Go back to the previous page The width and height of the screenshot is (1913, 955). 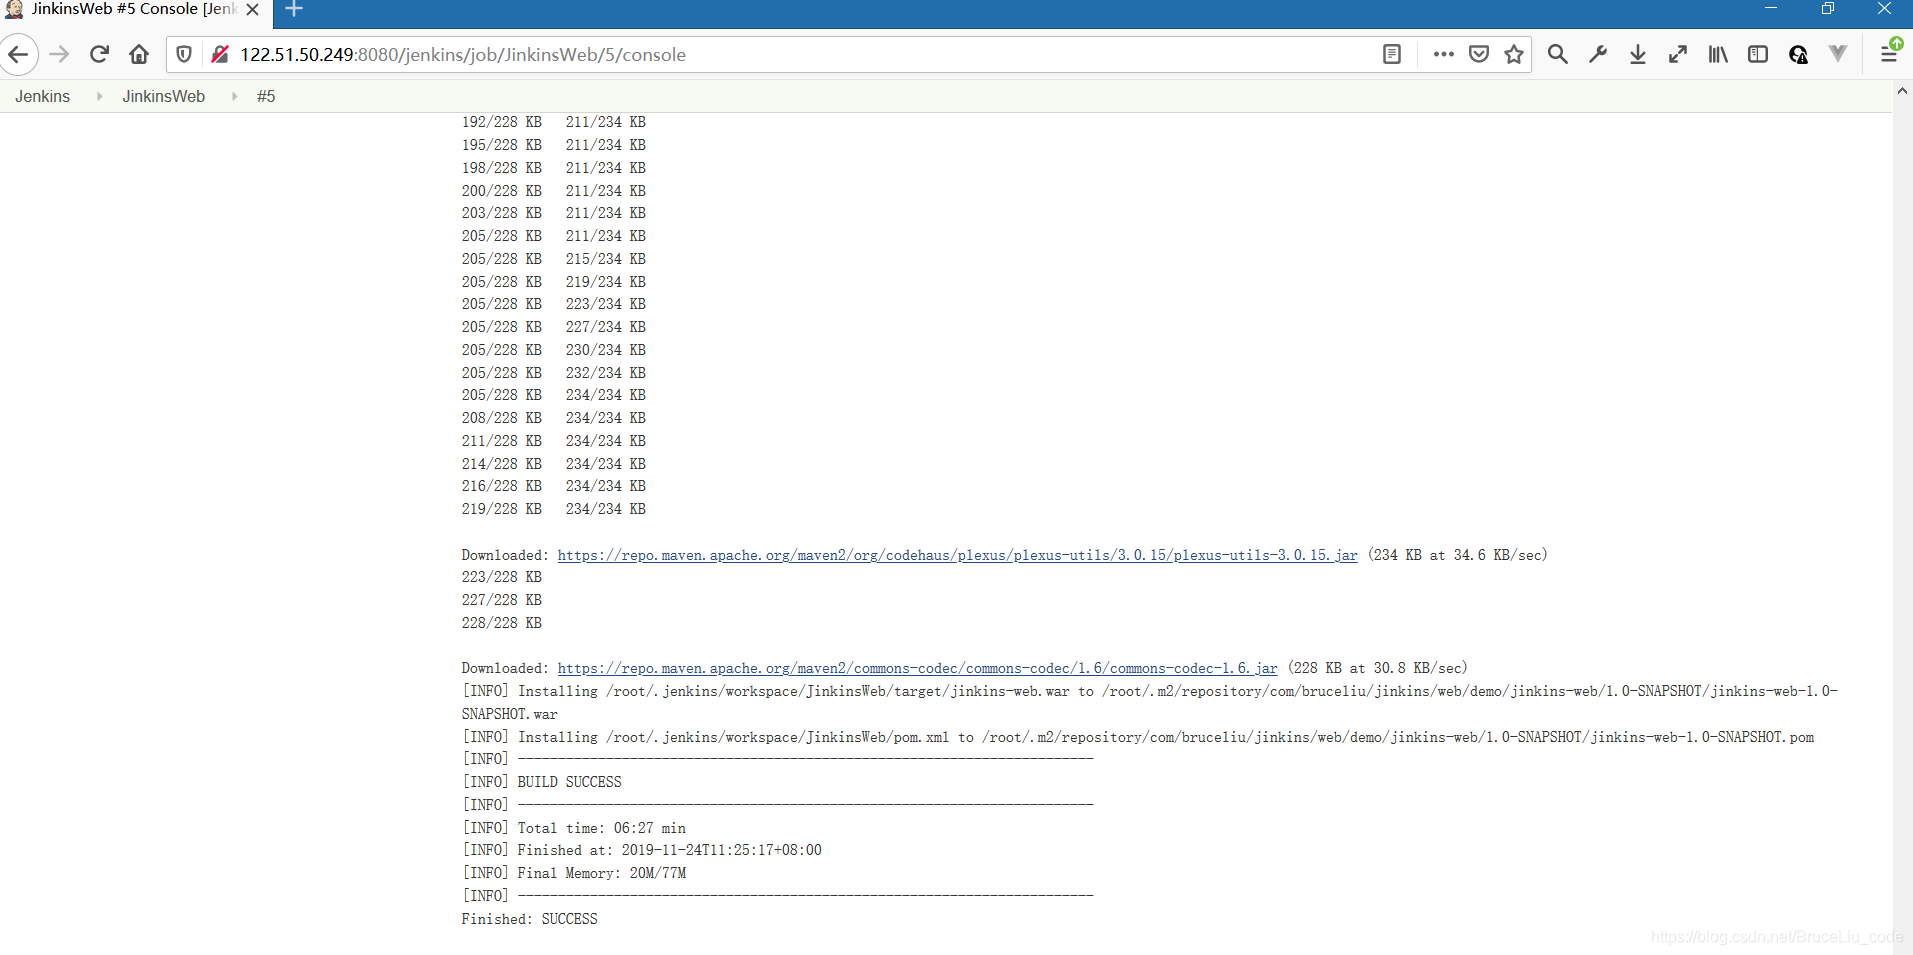point(19,54)
